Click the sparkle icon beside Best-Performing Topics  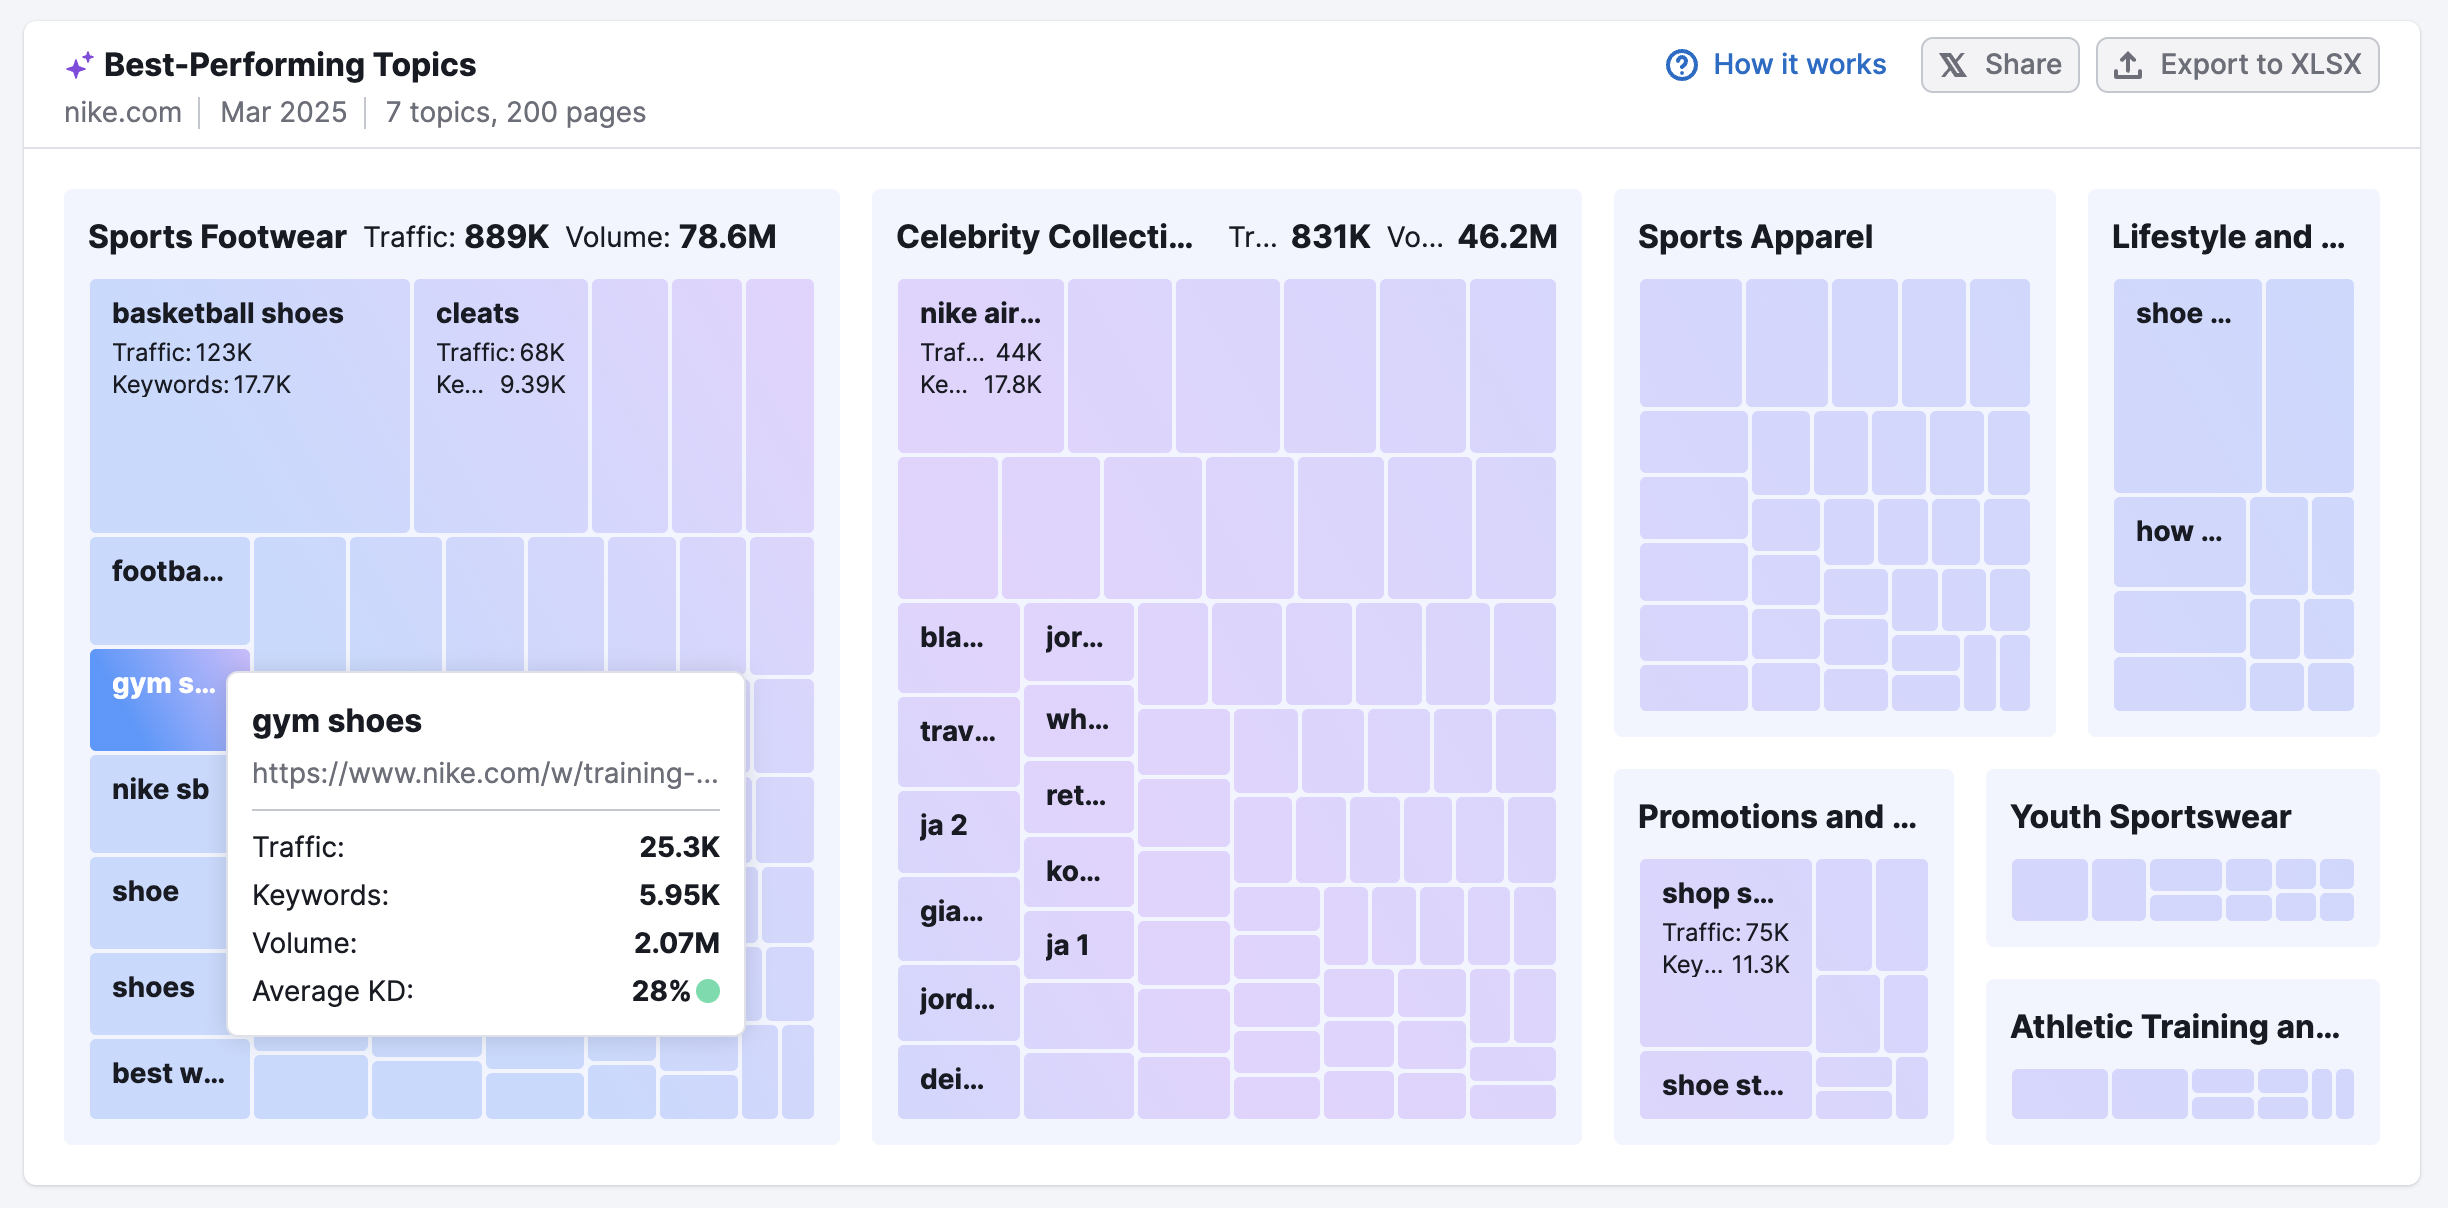[x=79, y=65]
